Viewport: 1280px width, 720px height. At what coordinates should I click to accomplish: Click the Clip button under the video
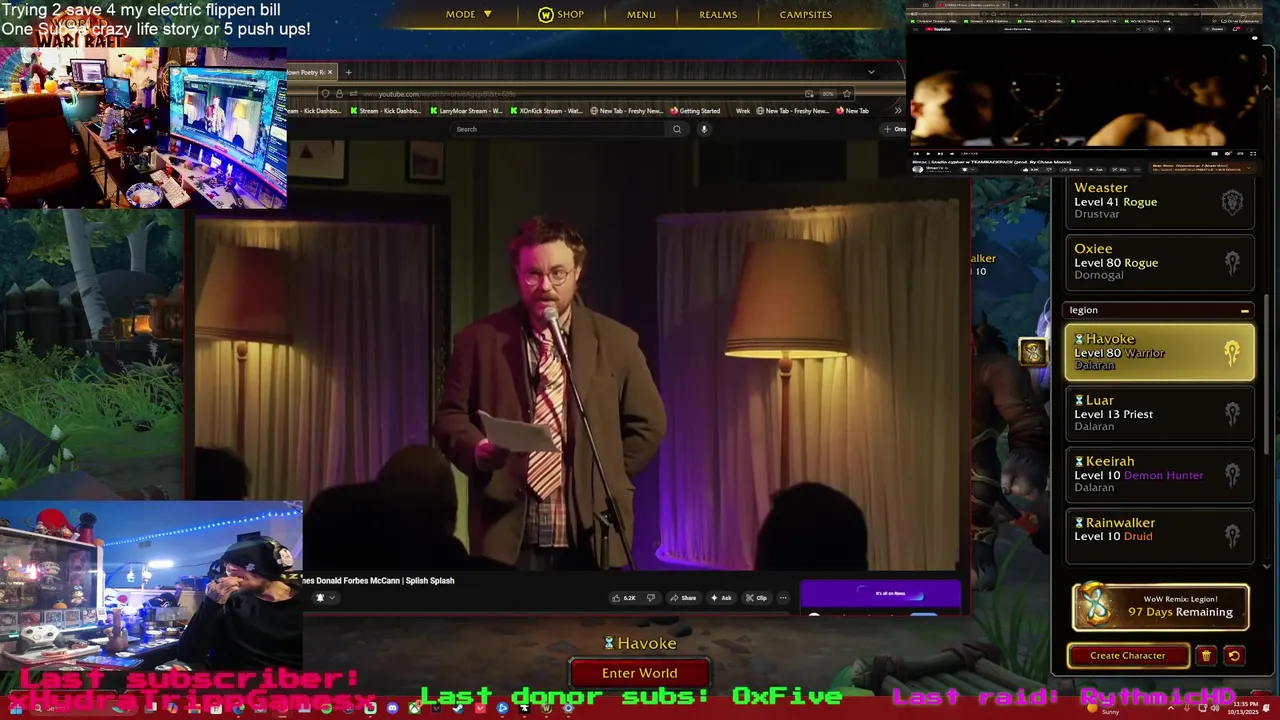tap(757, 598)
